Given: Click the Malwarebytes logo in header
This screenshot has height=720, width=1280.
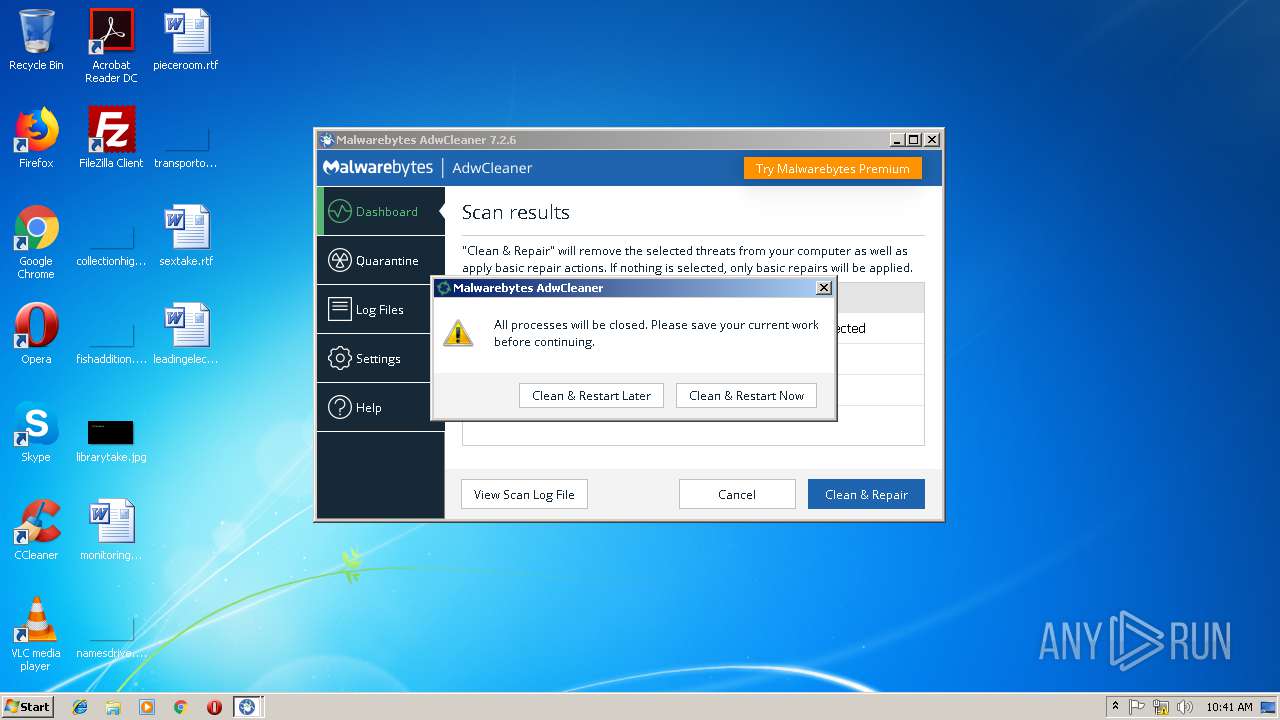Looking at the screenshot, I should click(378, 168).
